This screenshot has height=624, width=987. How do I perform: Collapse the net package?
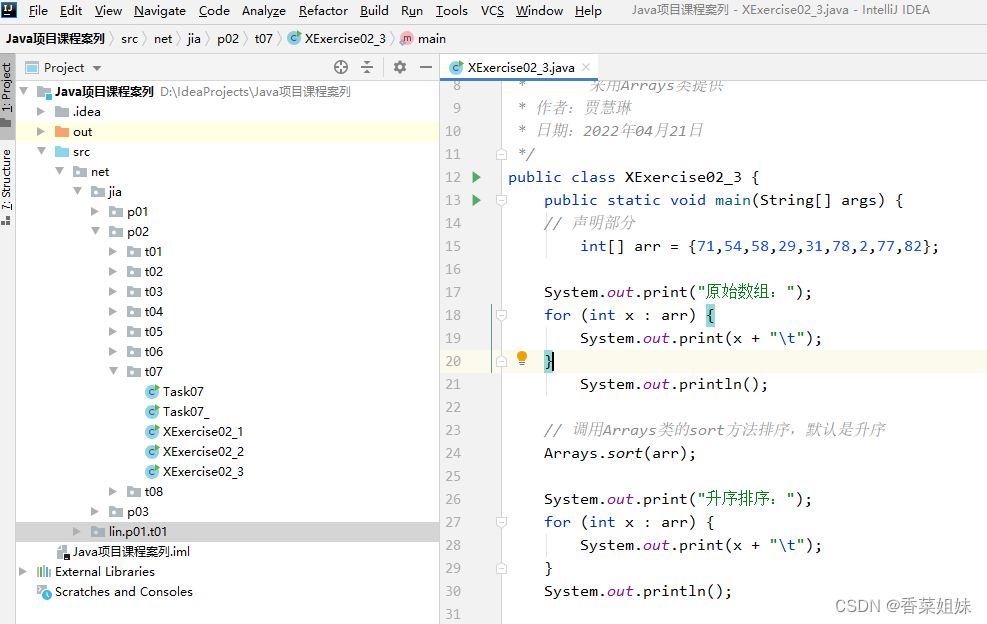tap(60, 171)
